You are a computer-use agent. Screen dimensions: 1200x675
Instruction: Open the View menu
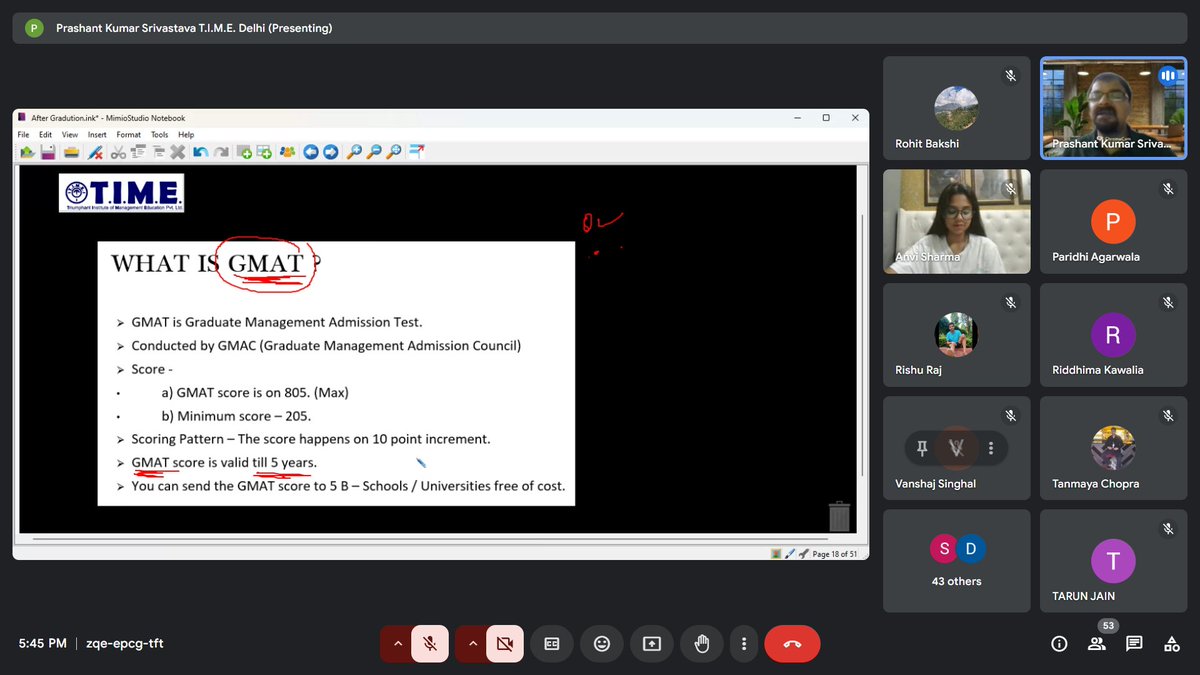tap(70, 134)
